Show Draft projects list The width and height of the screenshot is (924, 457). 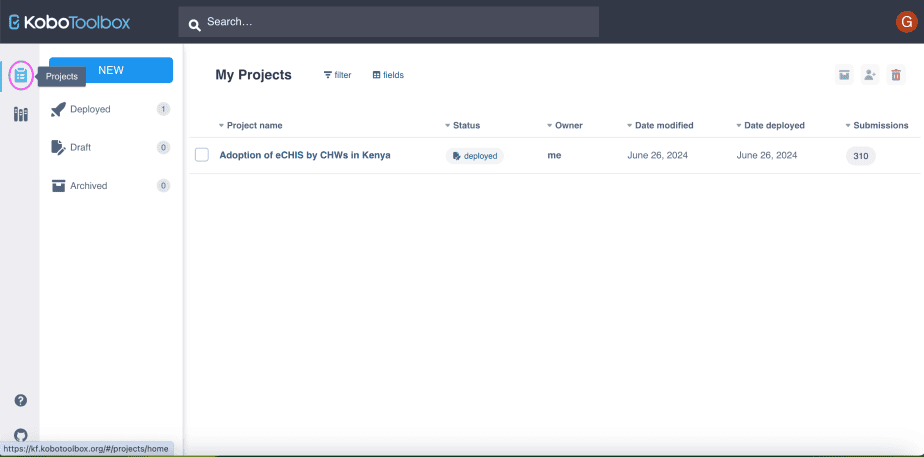(x=111, y=147)
